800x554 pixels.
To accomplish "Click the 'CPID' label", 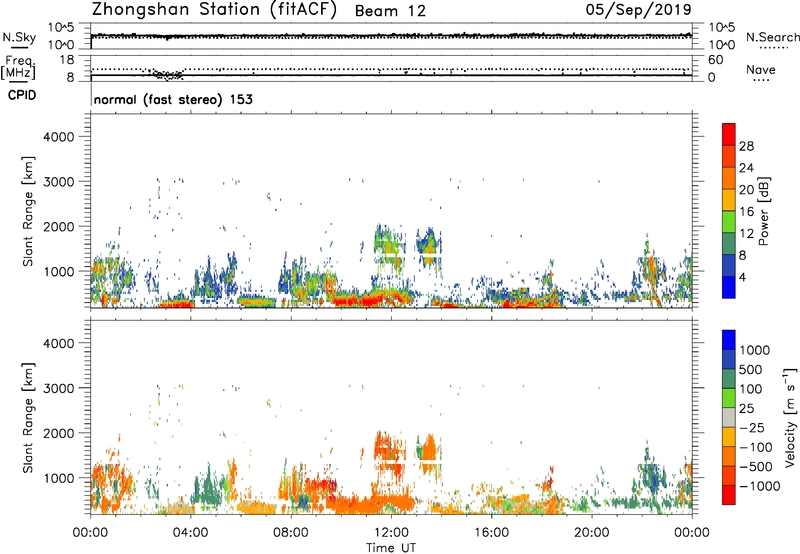I will pos(22,95).
